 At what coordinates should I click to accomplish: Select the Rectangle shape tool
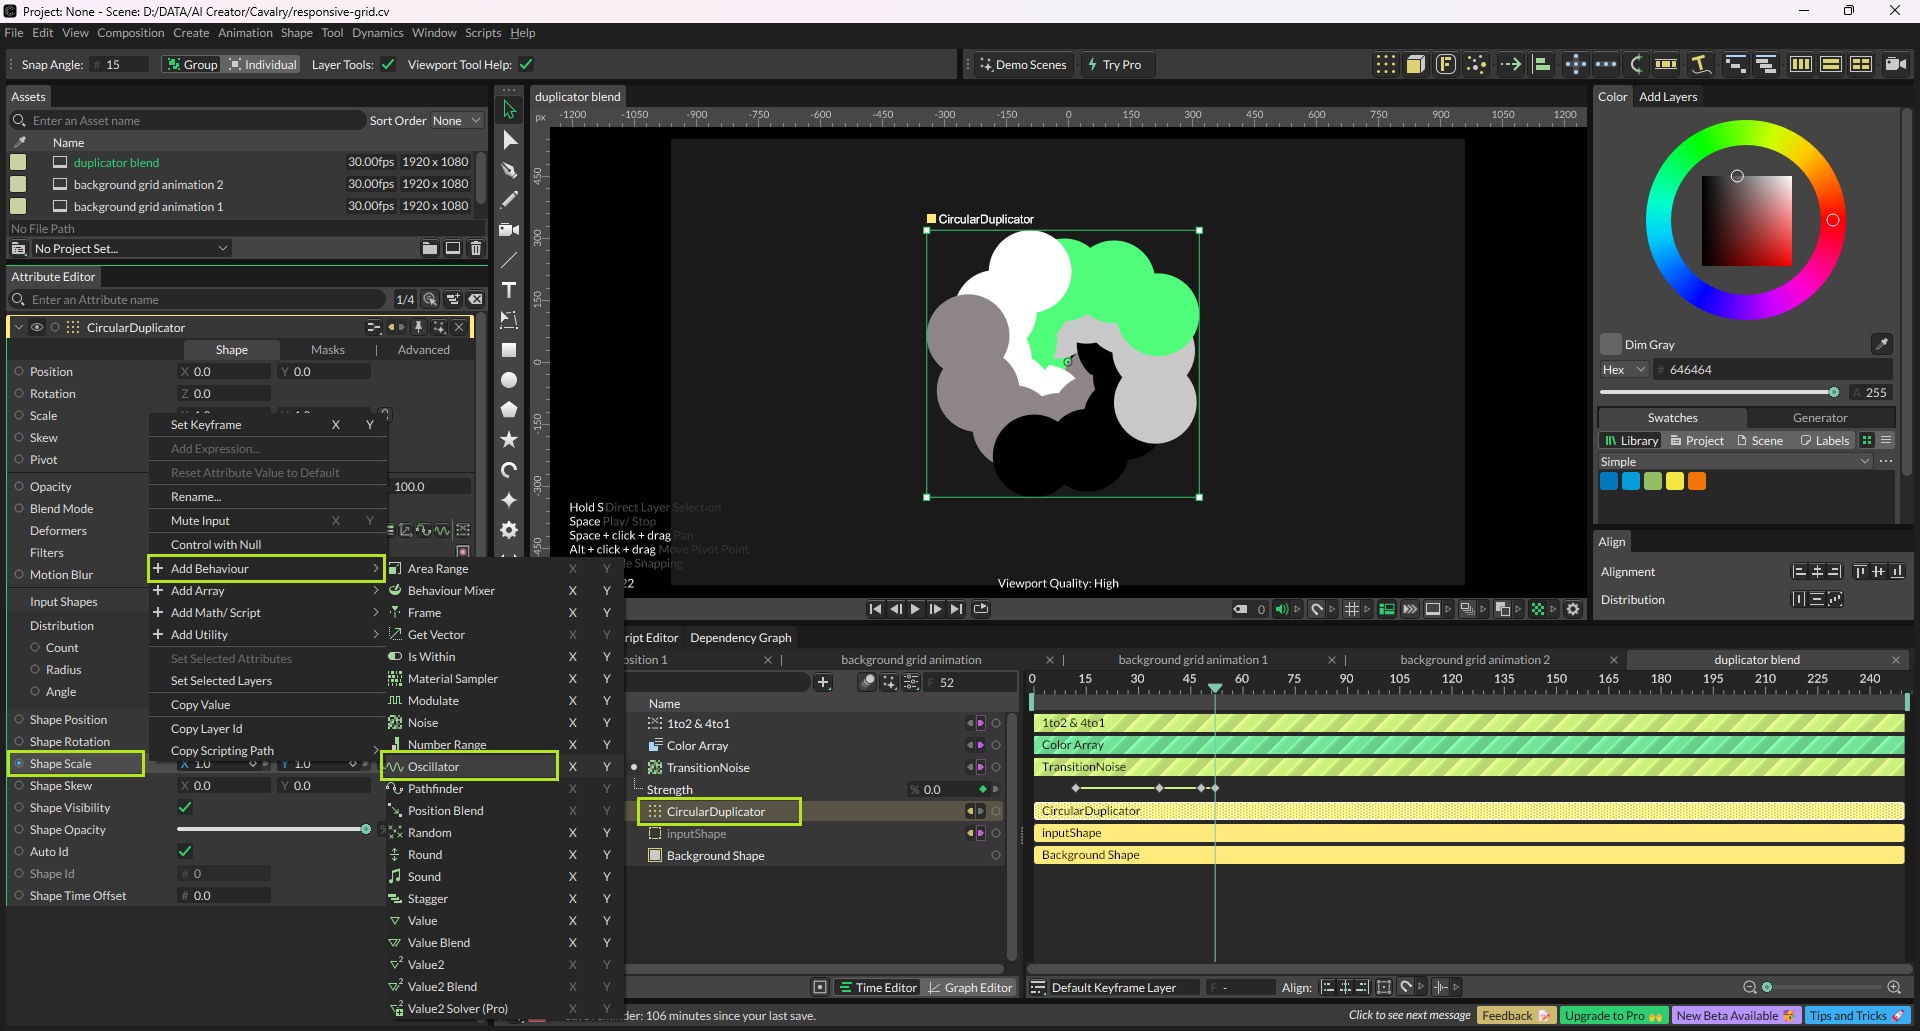[509, 350]
